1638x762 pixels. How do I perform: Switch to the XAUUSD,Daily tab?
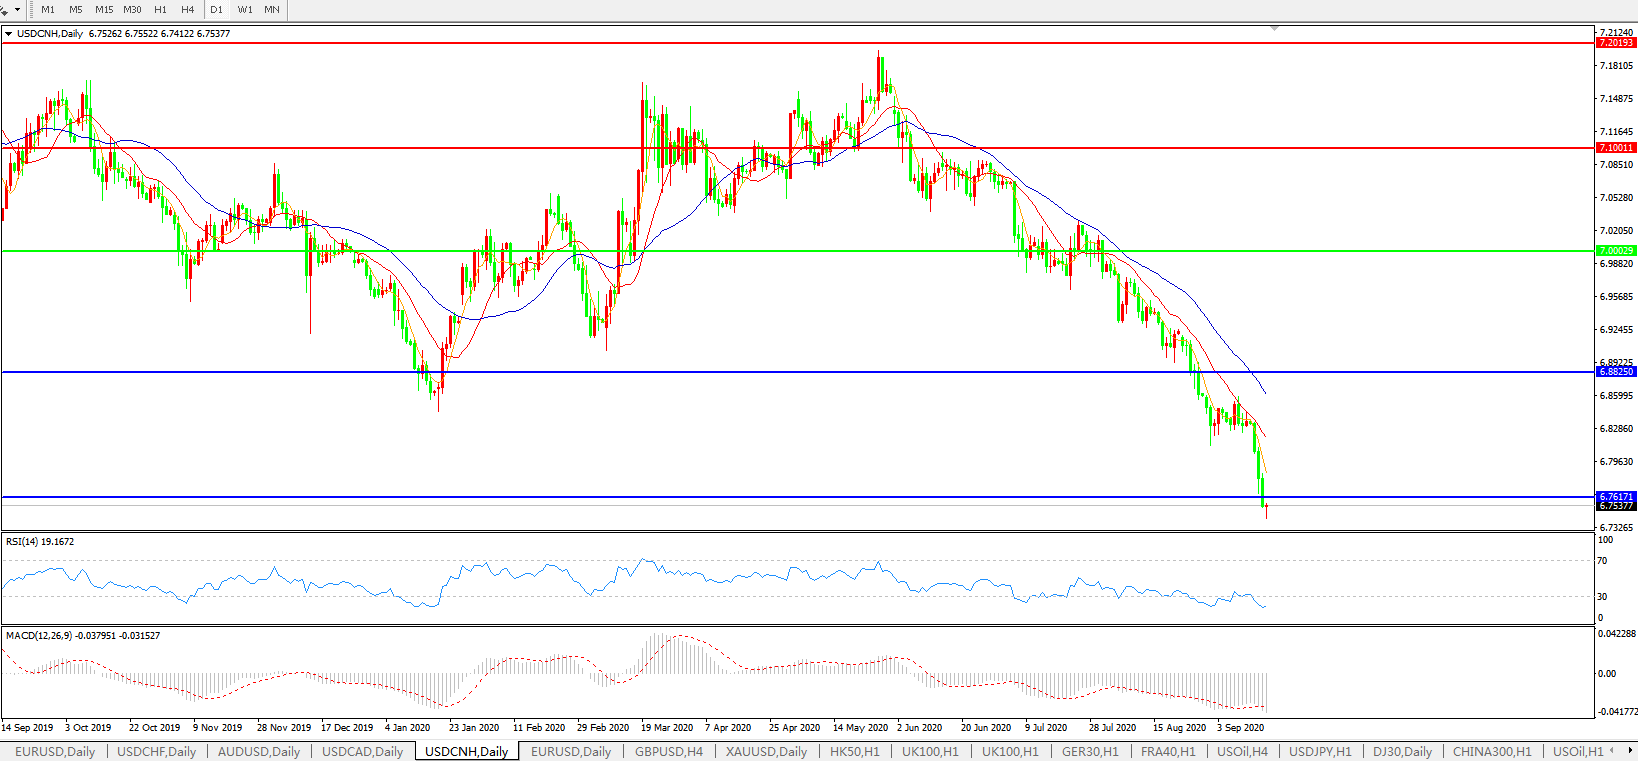(x=766, y=751)
